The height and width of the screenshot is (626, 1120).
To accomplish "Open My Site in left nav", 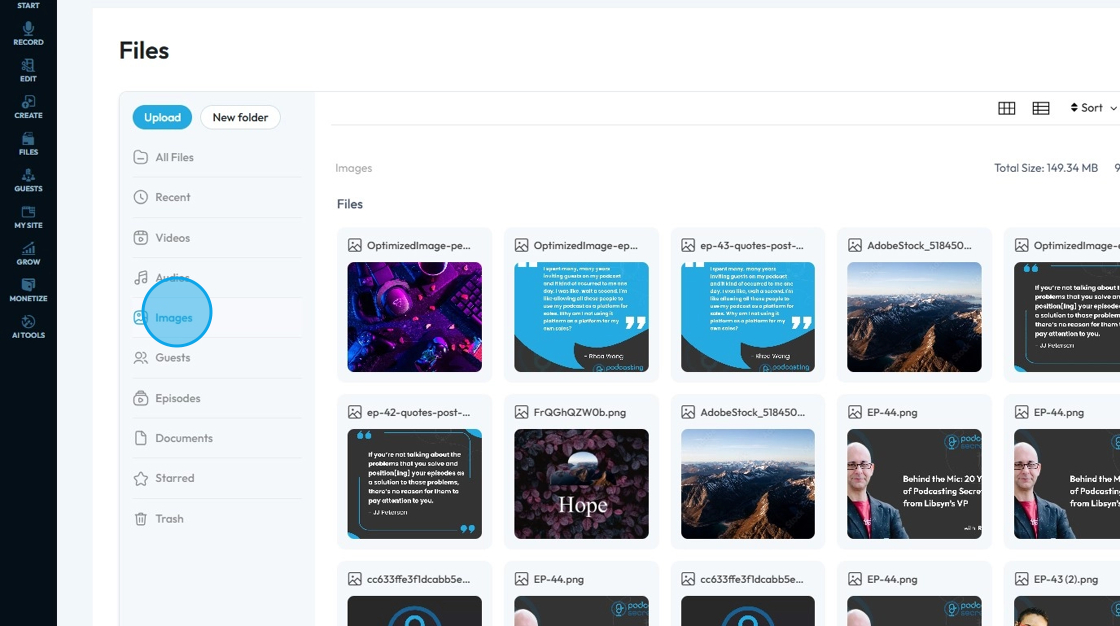I will tap(28, 217).
